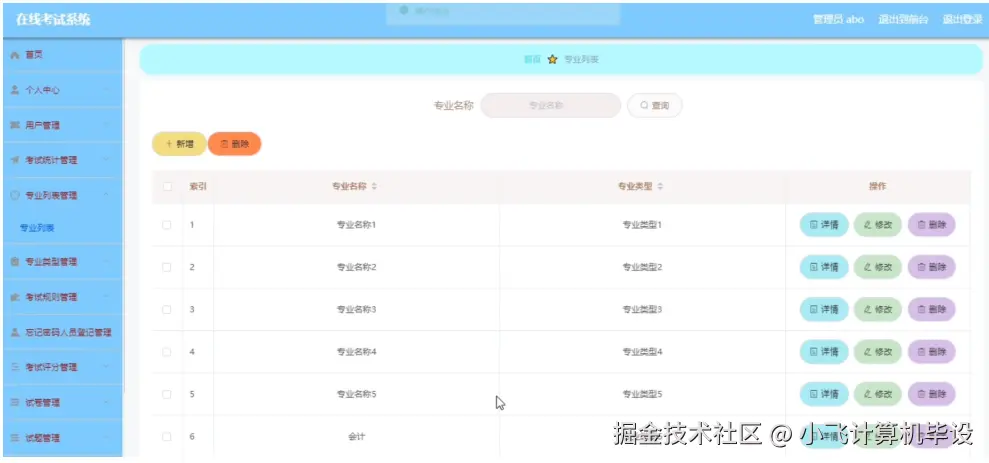Screen dimensions: 989x463
Task: Open 详情 for row 专业名称2
Action: 824,267
